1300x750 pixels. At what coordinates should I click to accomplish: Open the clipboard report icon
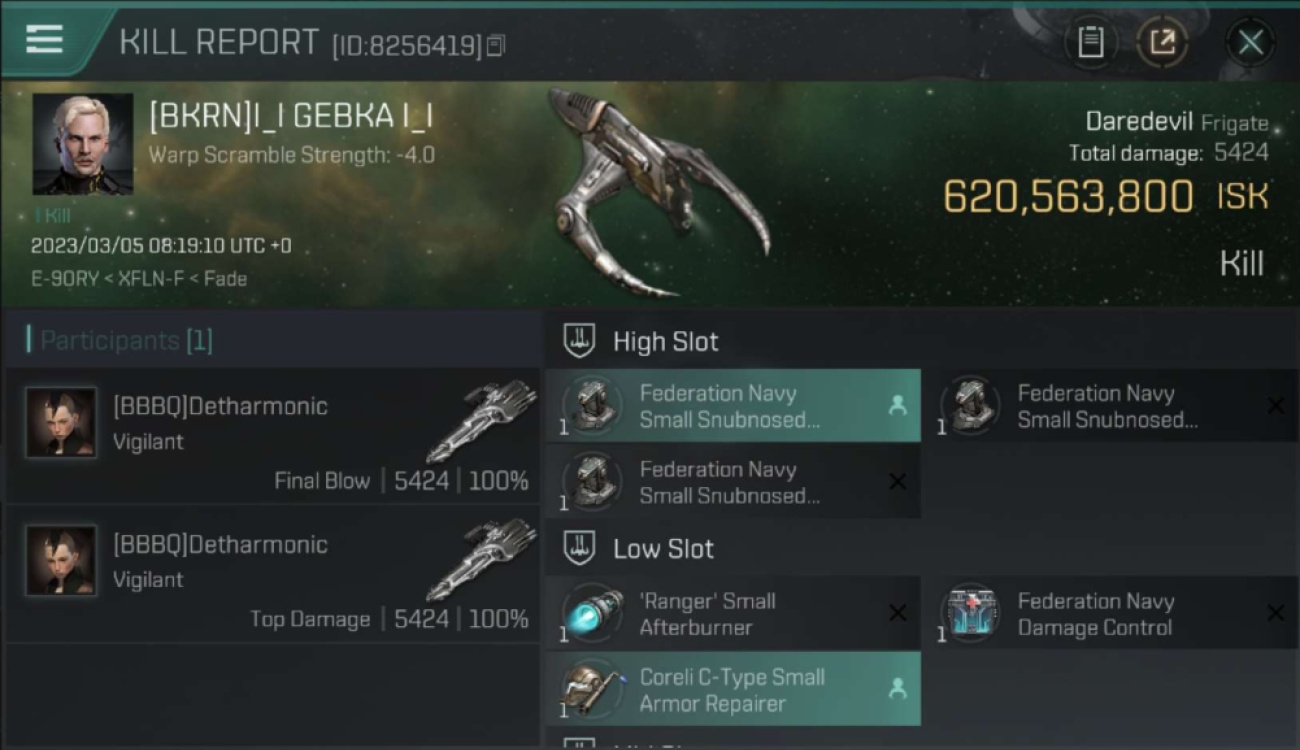coord(1090,42)
